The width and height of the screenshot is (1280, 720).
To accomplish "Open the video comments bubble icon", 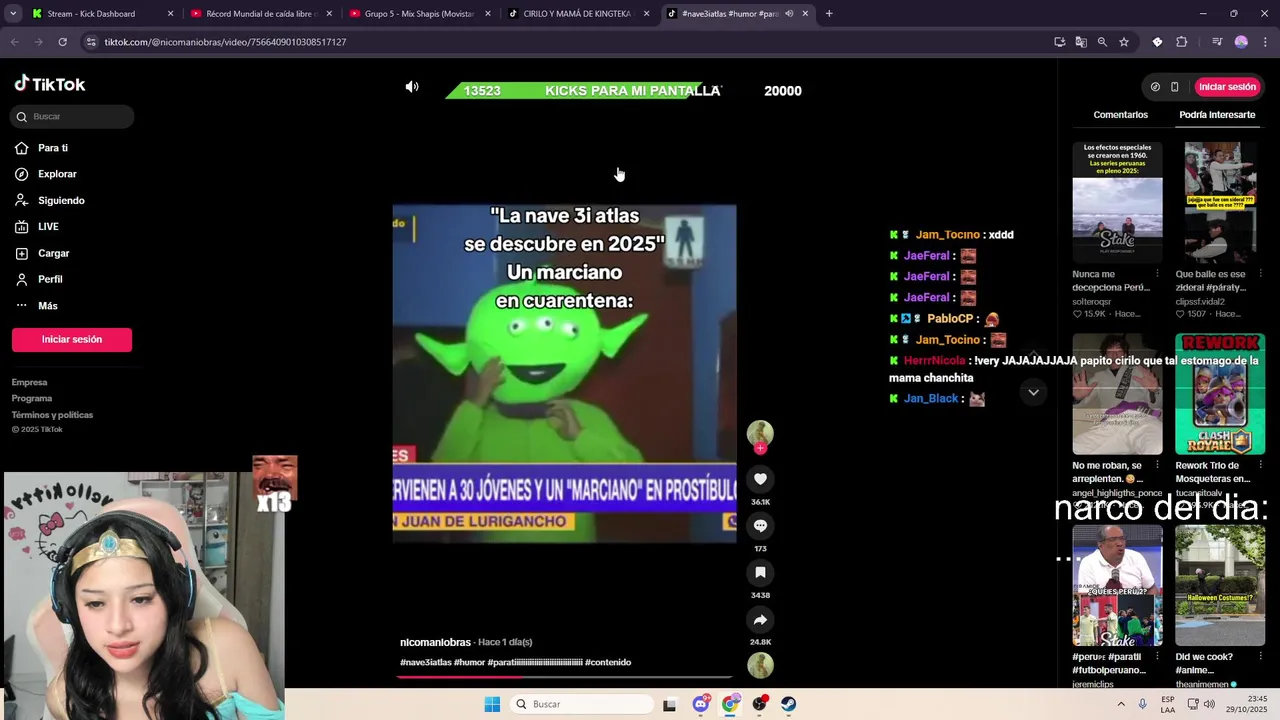I will point(760,526).
